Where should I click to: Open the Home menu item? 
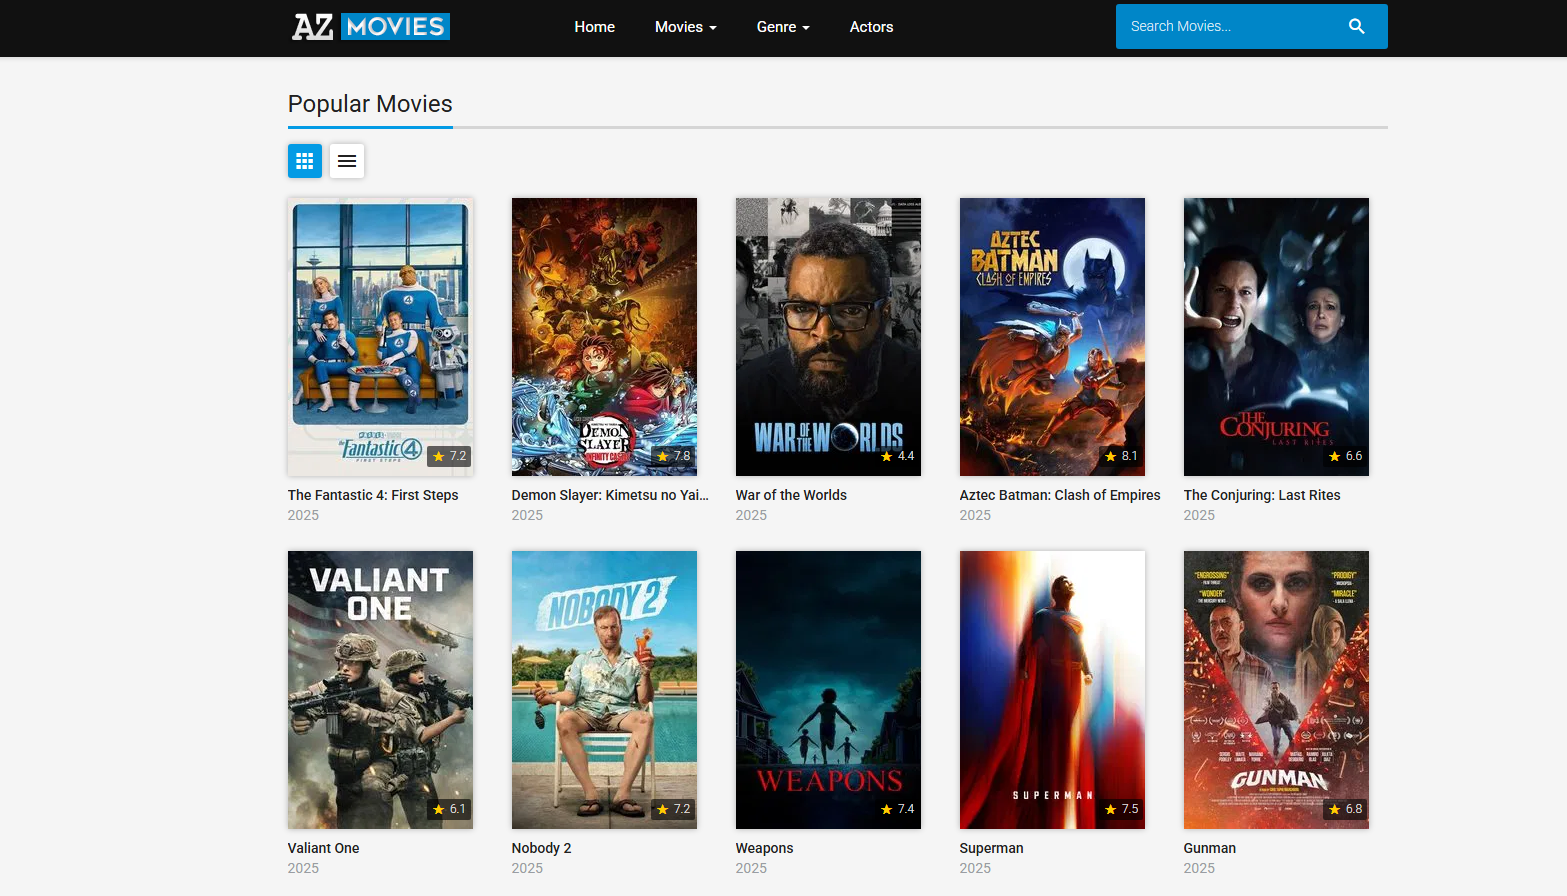click(594, 27)
